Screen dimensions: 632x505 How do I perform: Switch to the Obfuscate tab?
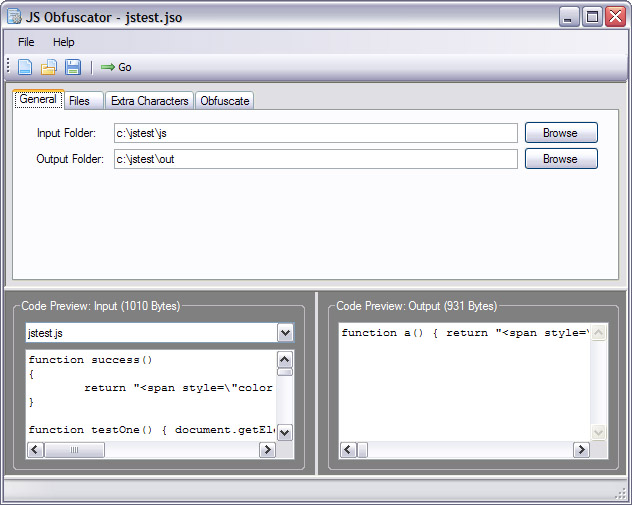coord(225,101)
